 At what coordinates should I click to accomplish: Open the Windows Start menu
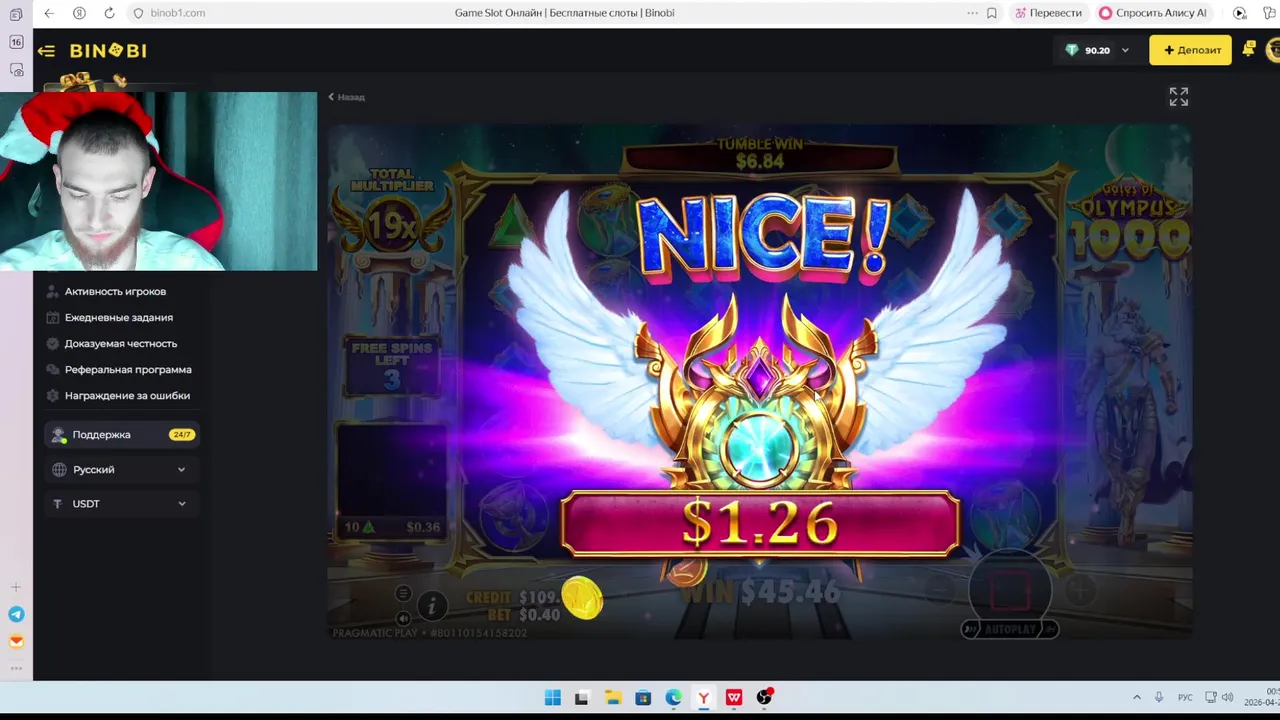pyautogui.click(x=552, y=697)
